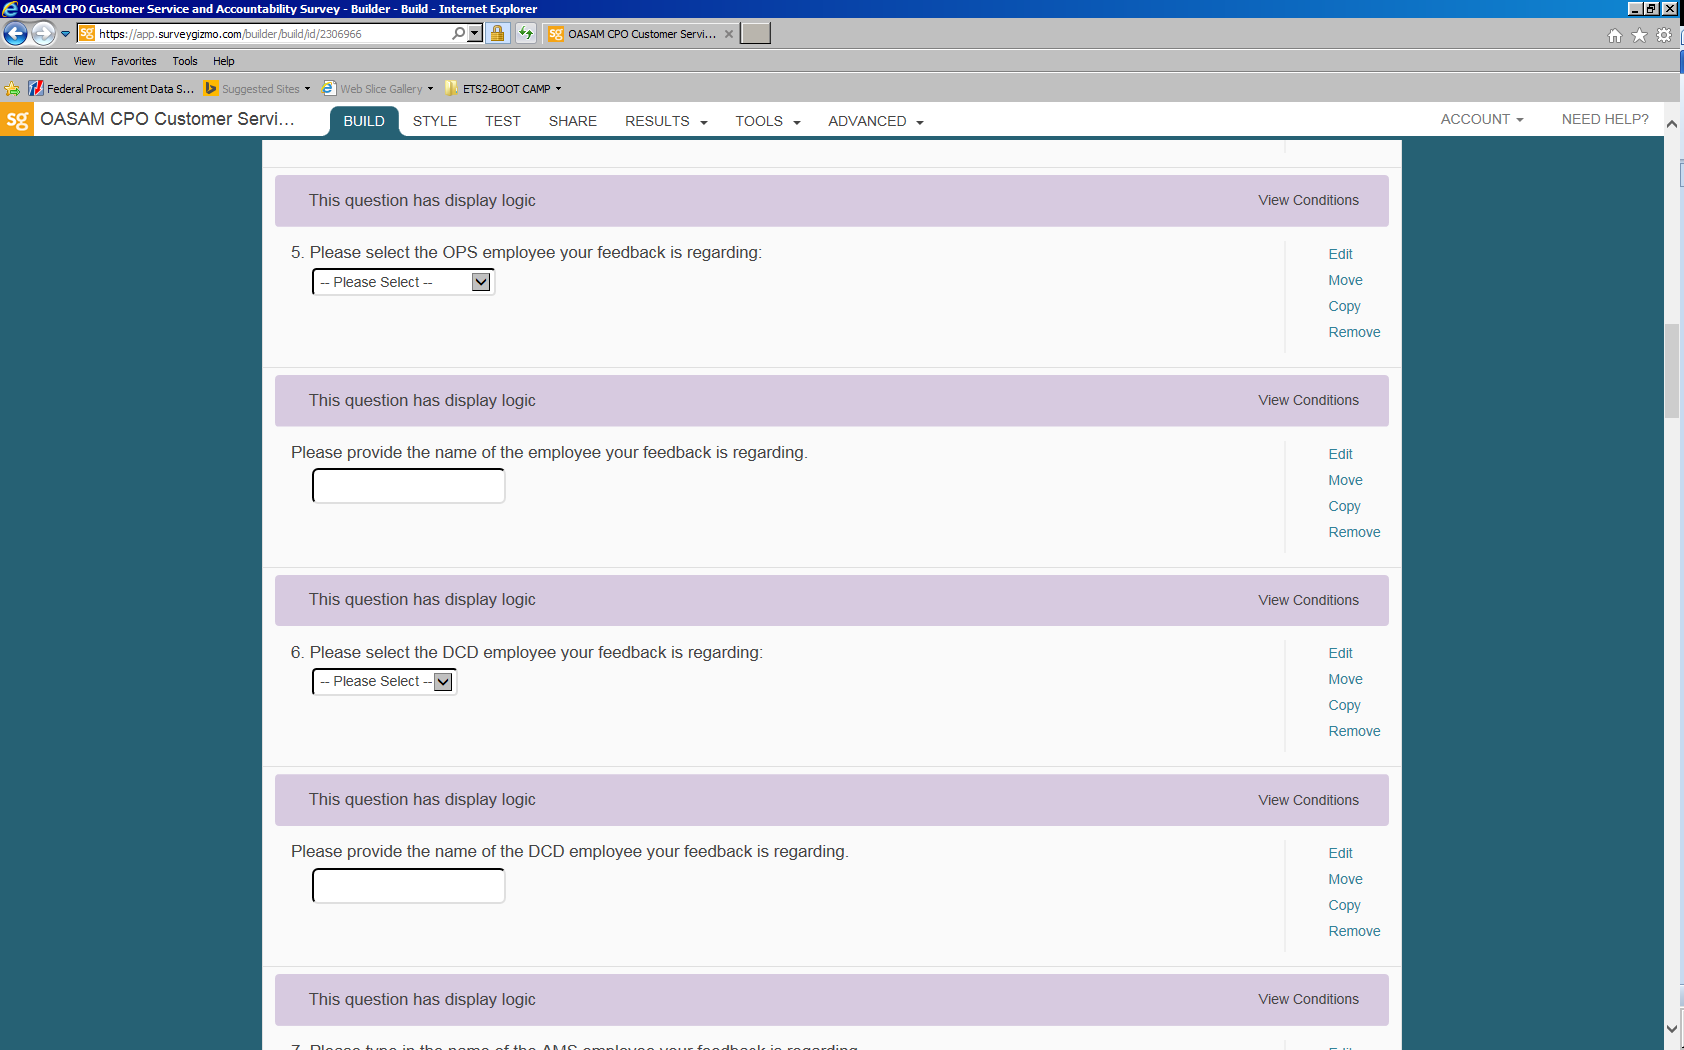Move question 5 OPS employee

(1345, 280)
